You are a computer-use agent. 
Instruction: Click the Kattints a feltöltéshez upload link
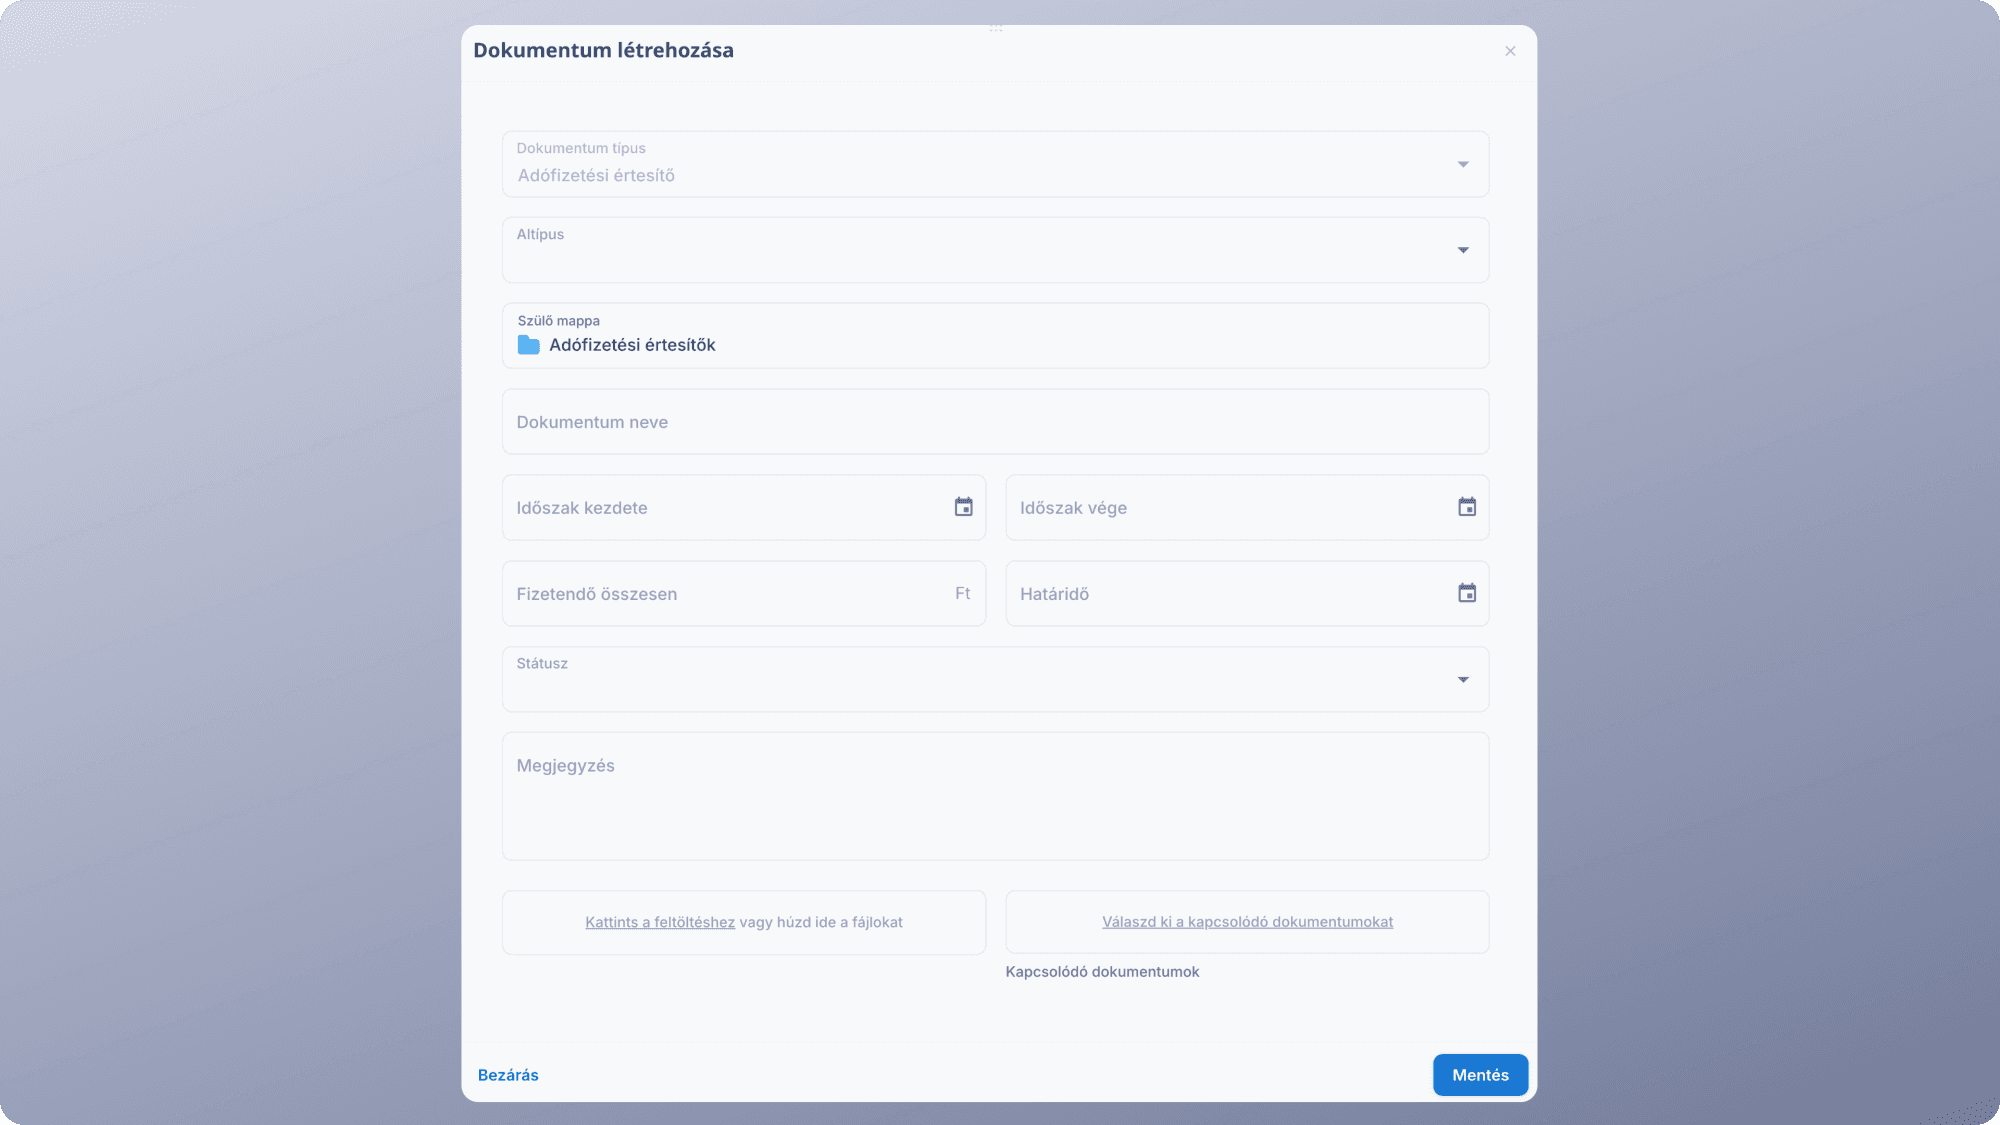pyautogui.click(x=660, y=922)
